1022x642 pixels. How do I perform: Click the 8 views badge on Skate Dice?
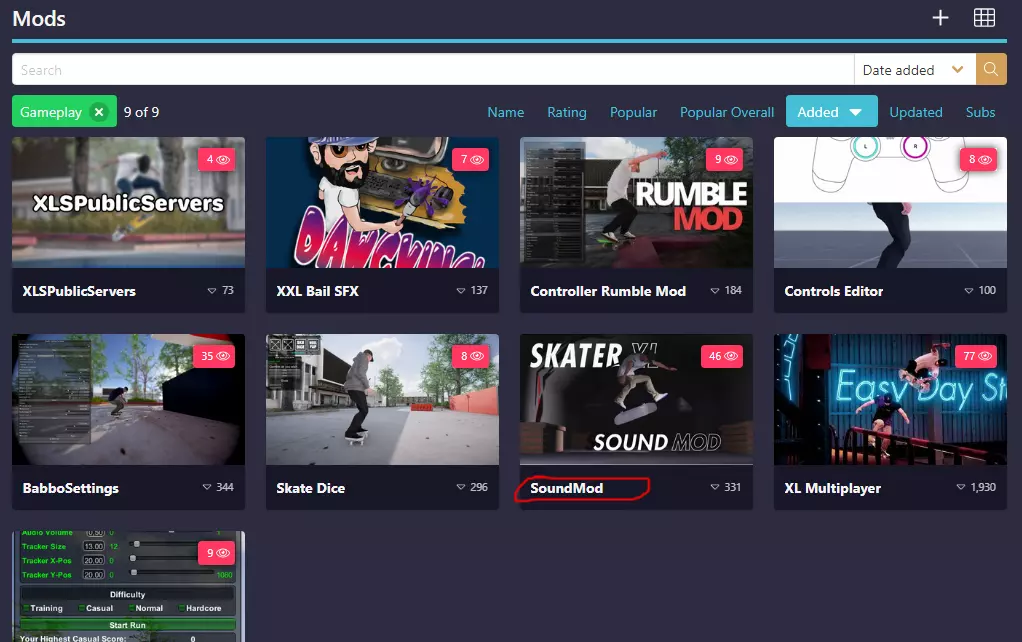(472, 357)
